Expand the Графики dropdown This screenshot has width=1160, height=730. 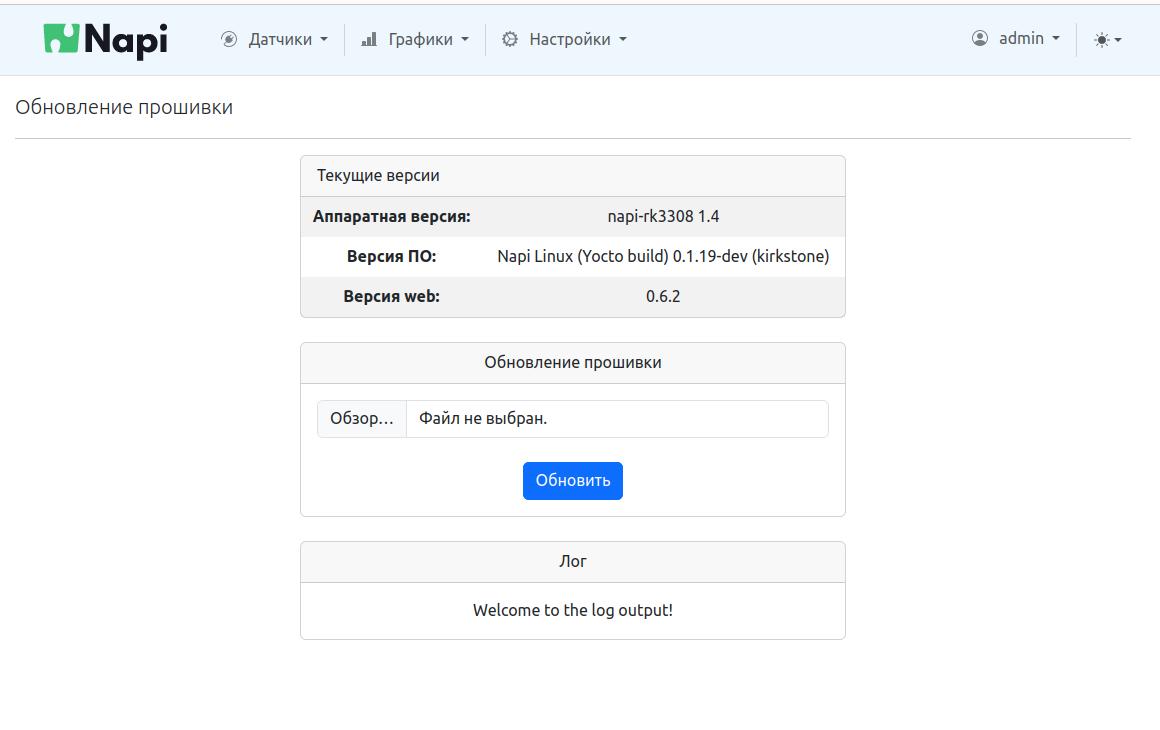[423, 39]
